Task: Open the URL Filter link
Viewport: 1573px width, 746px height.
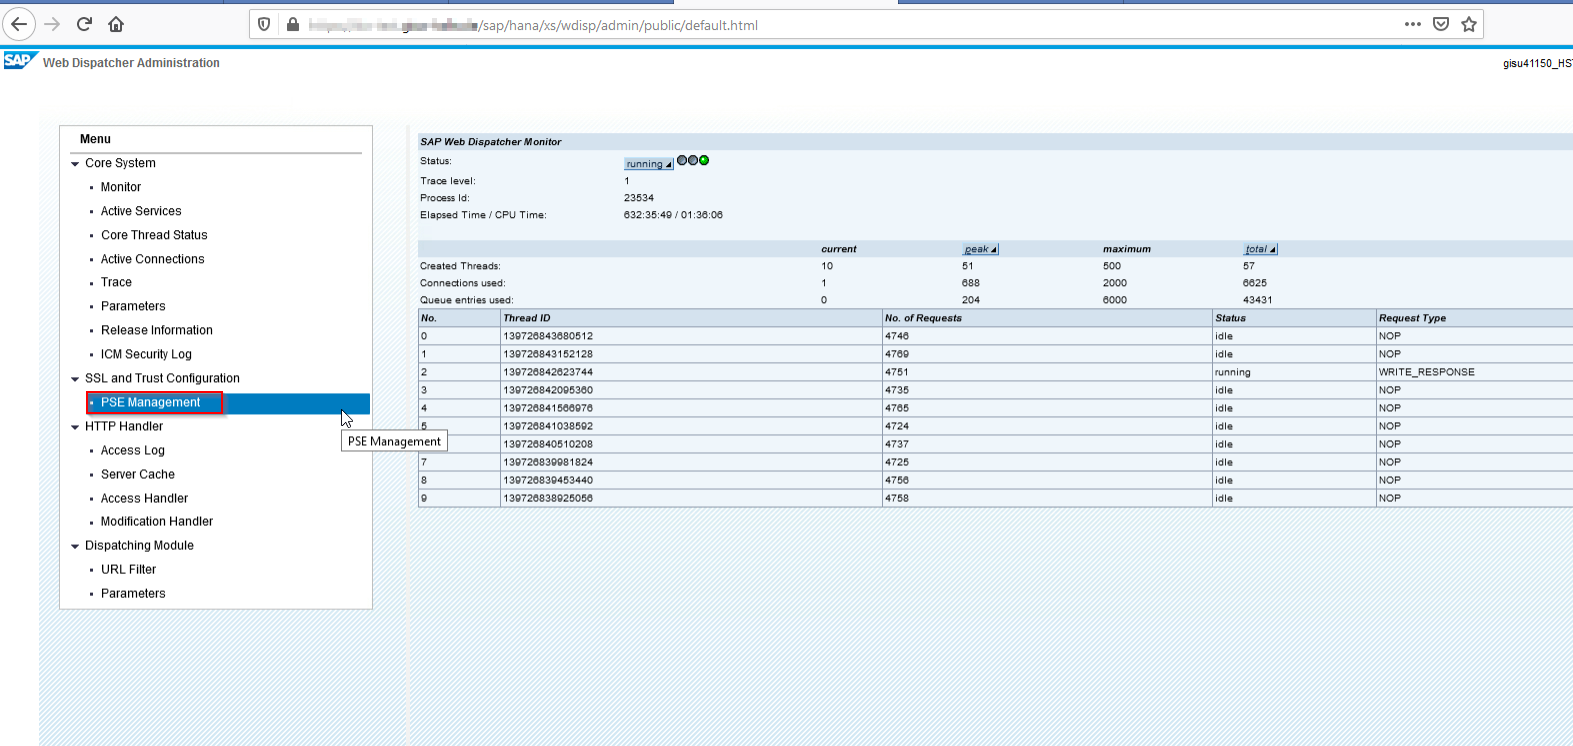Action: [128, 570]
